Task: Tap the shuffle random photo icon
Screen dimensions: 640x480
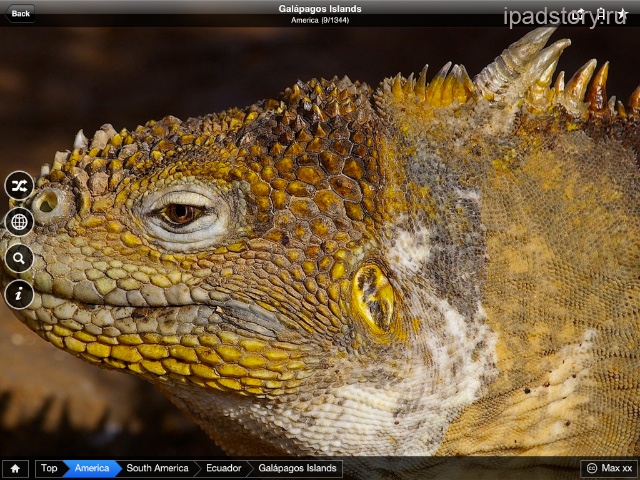Action: 19,186
